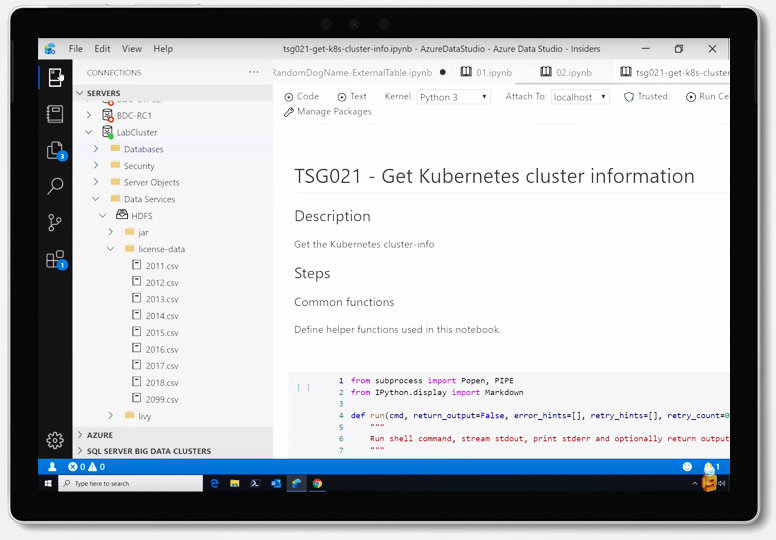The height and width of the screenshot is (540, 776).
Task: Open the Notebooks view in the activity bar
Action: tap(55, 114)
